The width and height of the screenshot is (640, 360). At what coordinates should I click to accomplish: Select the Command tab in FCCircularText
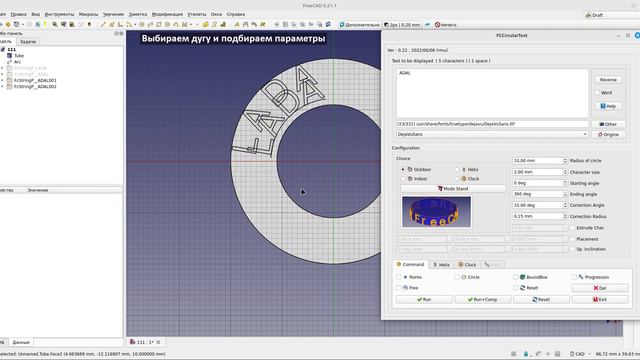410,264
